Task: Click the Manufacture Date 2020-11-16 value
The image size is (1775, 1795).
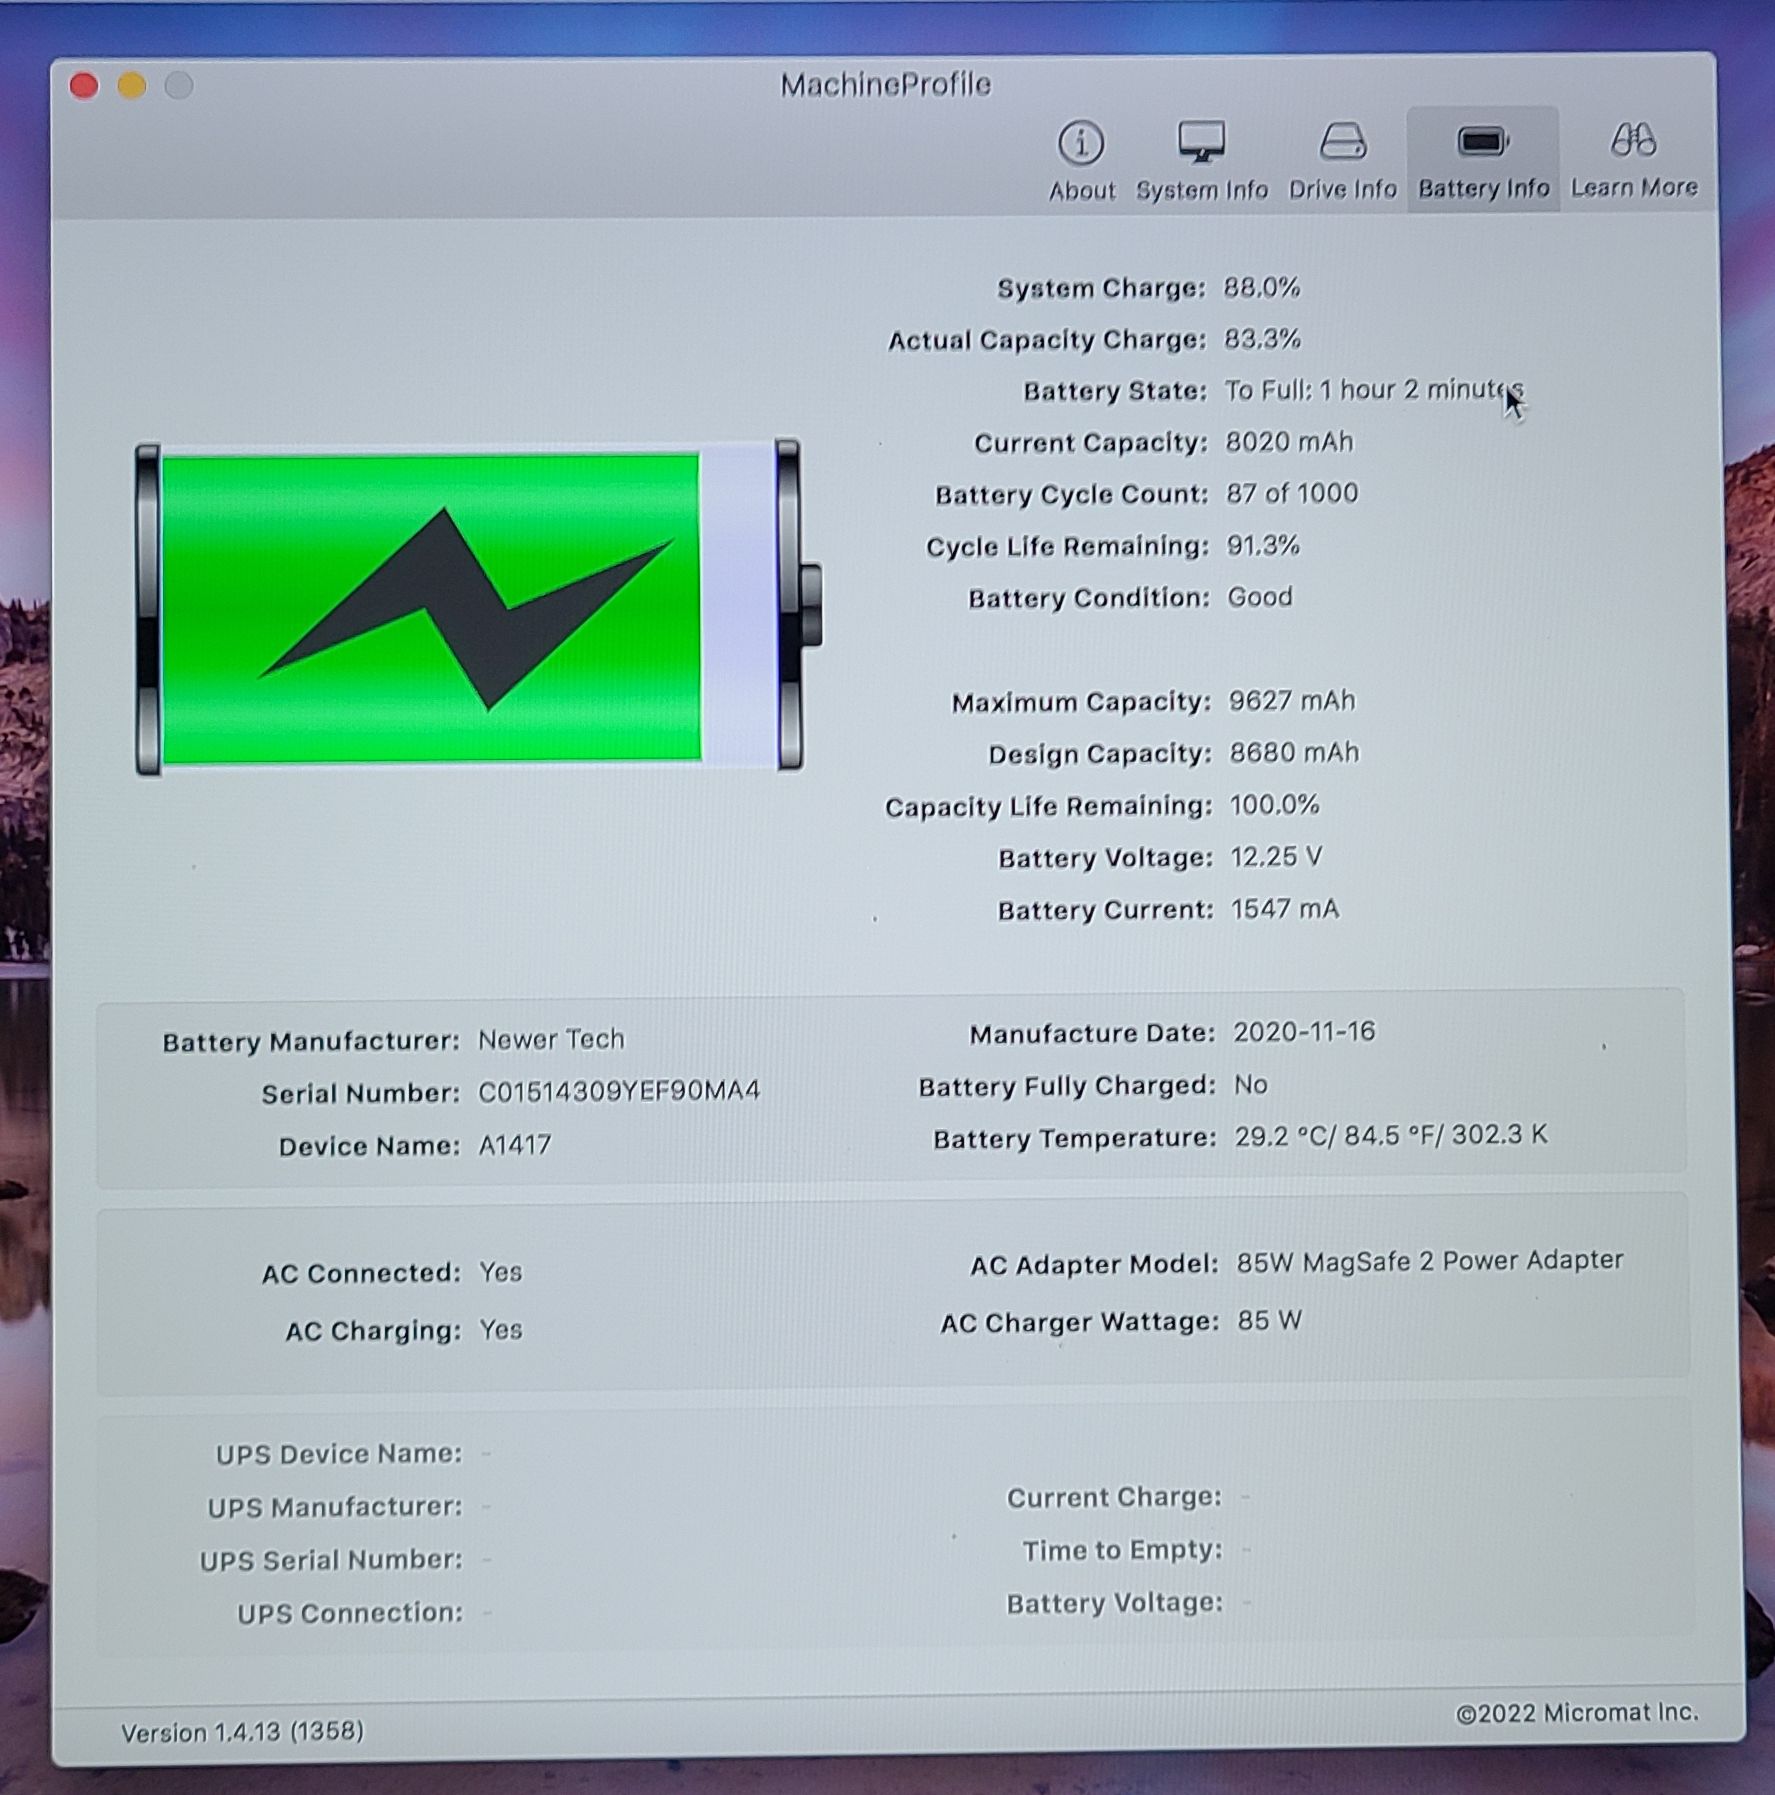Action: coord(1304,1032)
